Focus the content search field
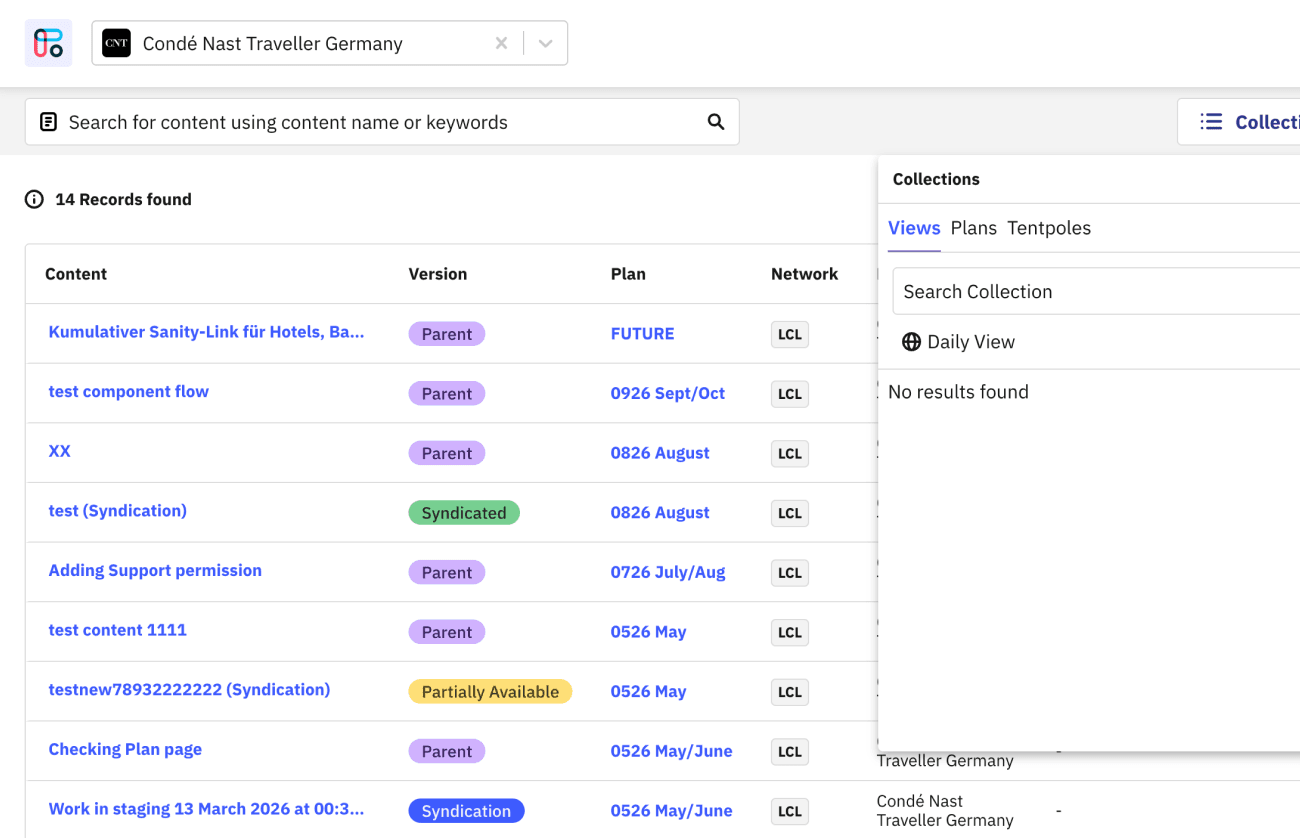This screenshot has width=1300, height=838. [x=382, y=122]
